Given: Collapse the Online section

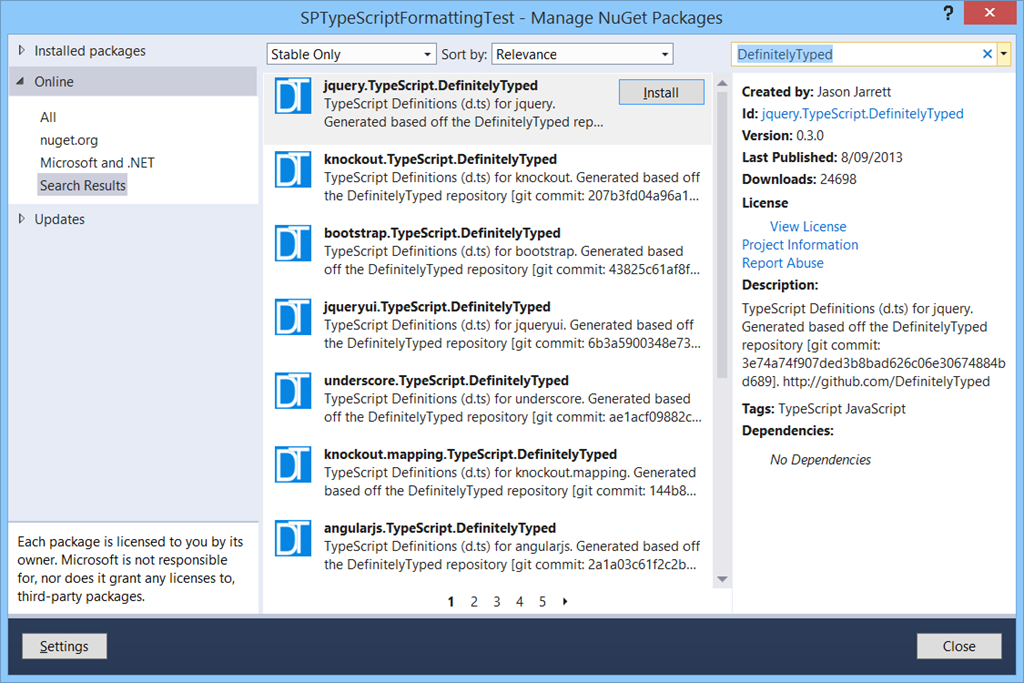Looking at the screenshot, I should 20,82.
